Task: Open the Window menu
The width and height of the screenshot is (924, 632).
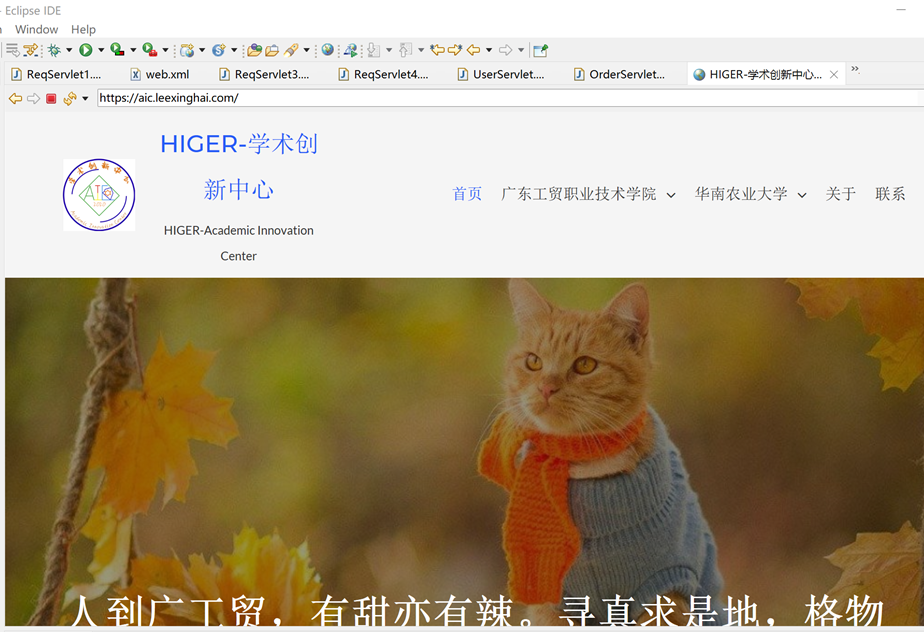Action: point(37,29)
